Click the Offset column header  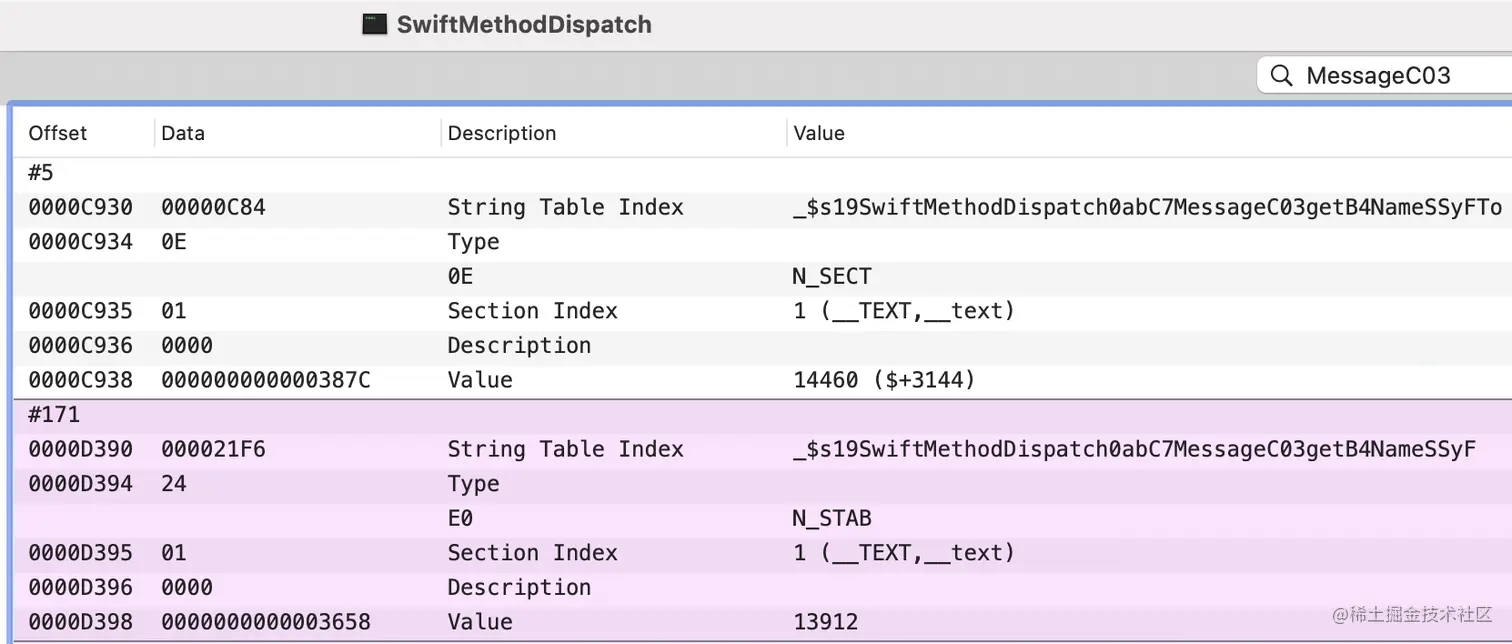tap(58, 133)
